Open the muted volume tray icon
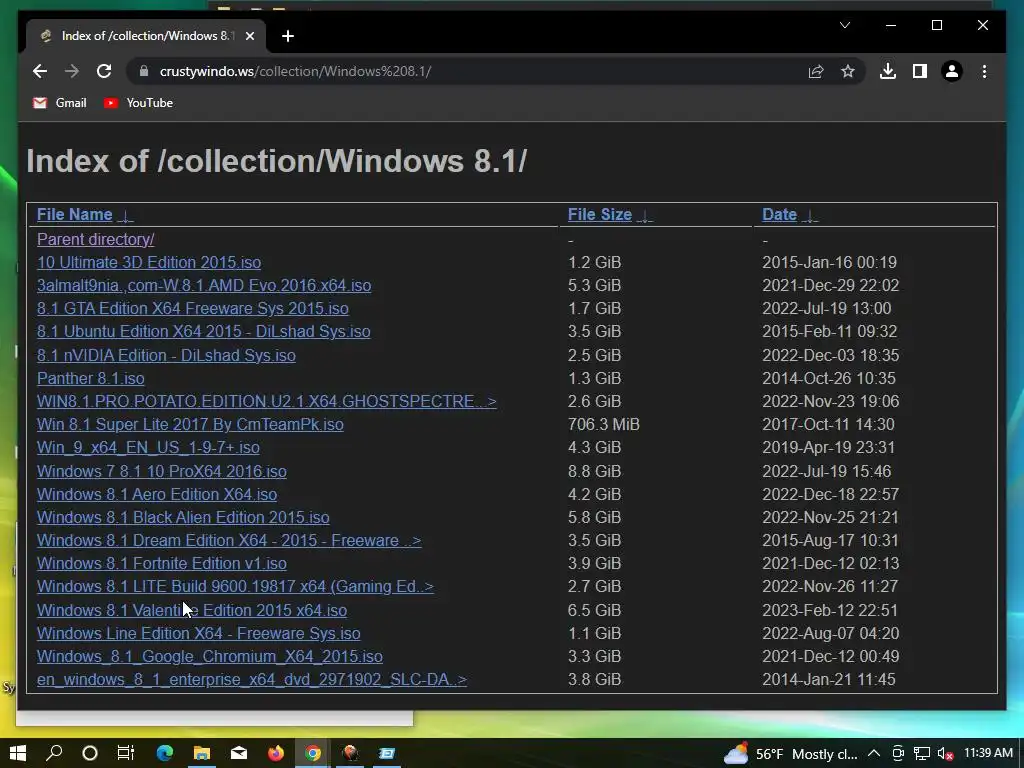The height and width of the screenshot is (768, 1024). point(945,754)
